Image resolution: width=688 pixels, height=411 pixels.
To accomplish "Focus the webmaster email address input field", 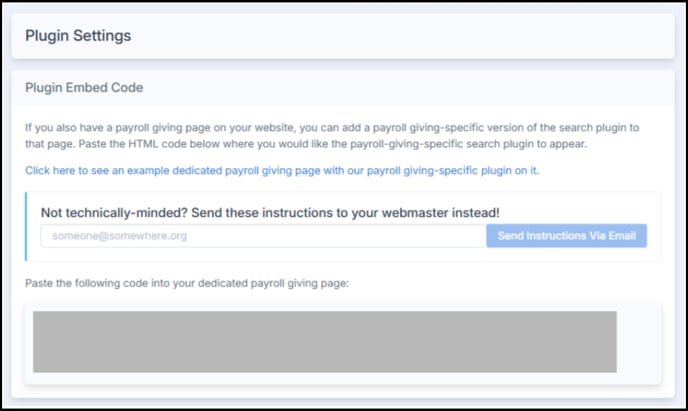I will (263, 236).
